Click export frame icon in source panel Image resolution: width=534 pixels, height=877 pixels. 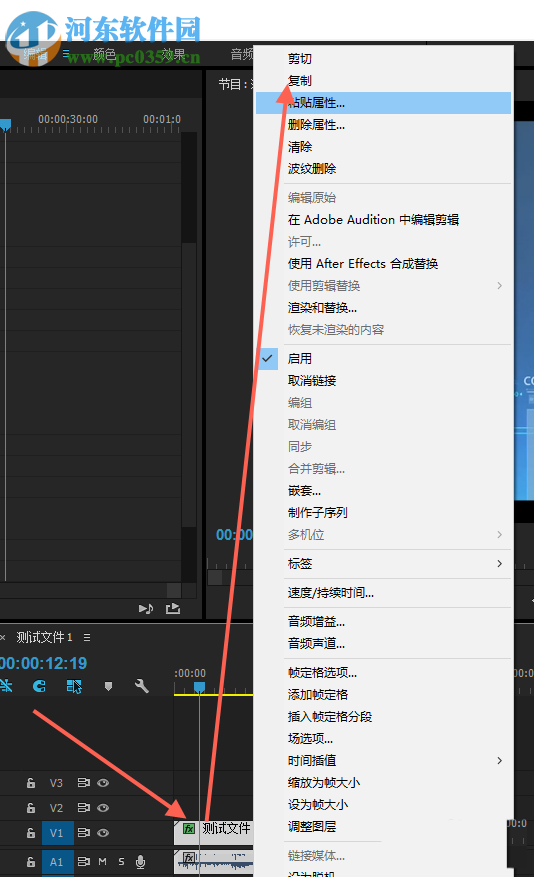173,609
